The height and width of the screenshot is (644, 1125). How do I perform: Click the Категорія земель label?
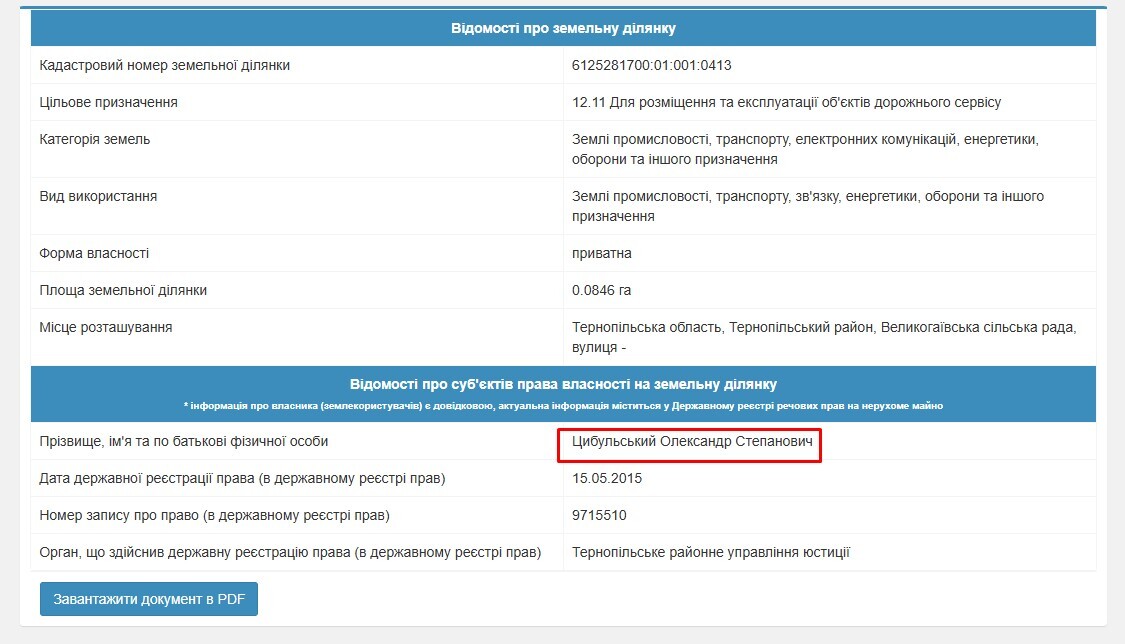[95, 139]
